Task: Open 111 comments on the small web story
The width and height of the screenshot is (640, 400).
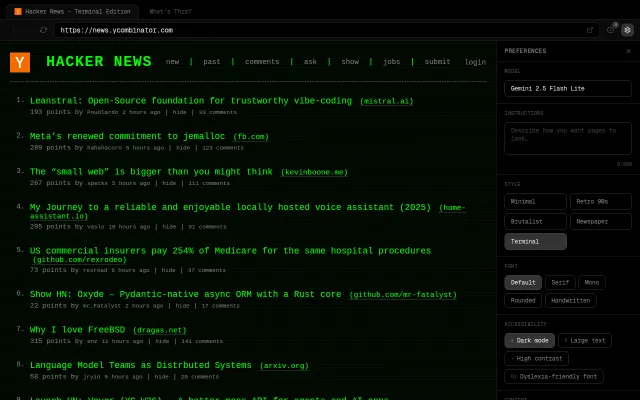Action: (x=209, y=183)
